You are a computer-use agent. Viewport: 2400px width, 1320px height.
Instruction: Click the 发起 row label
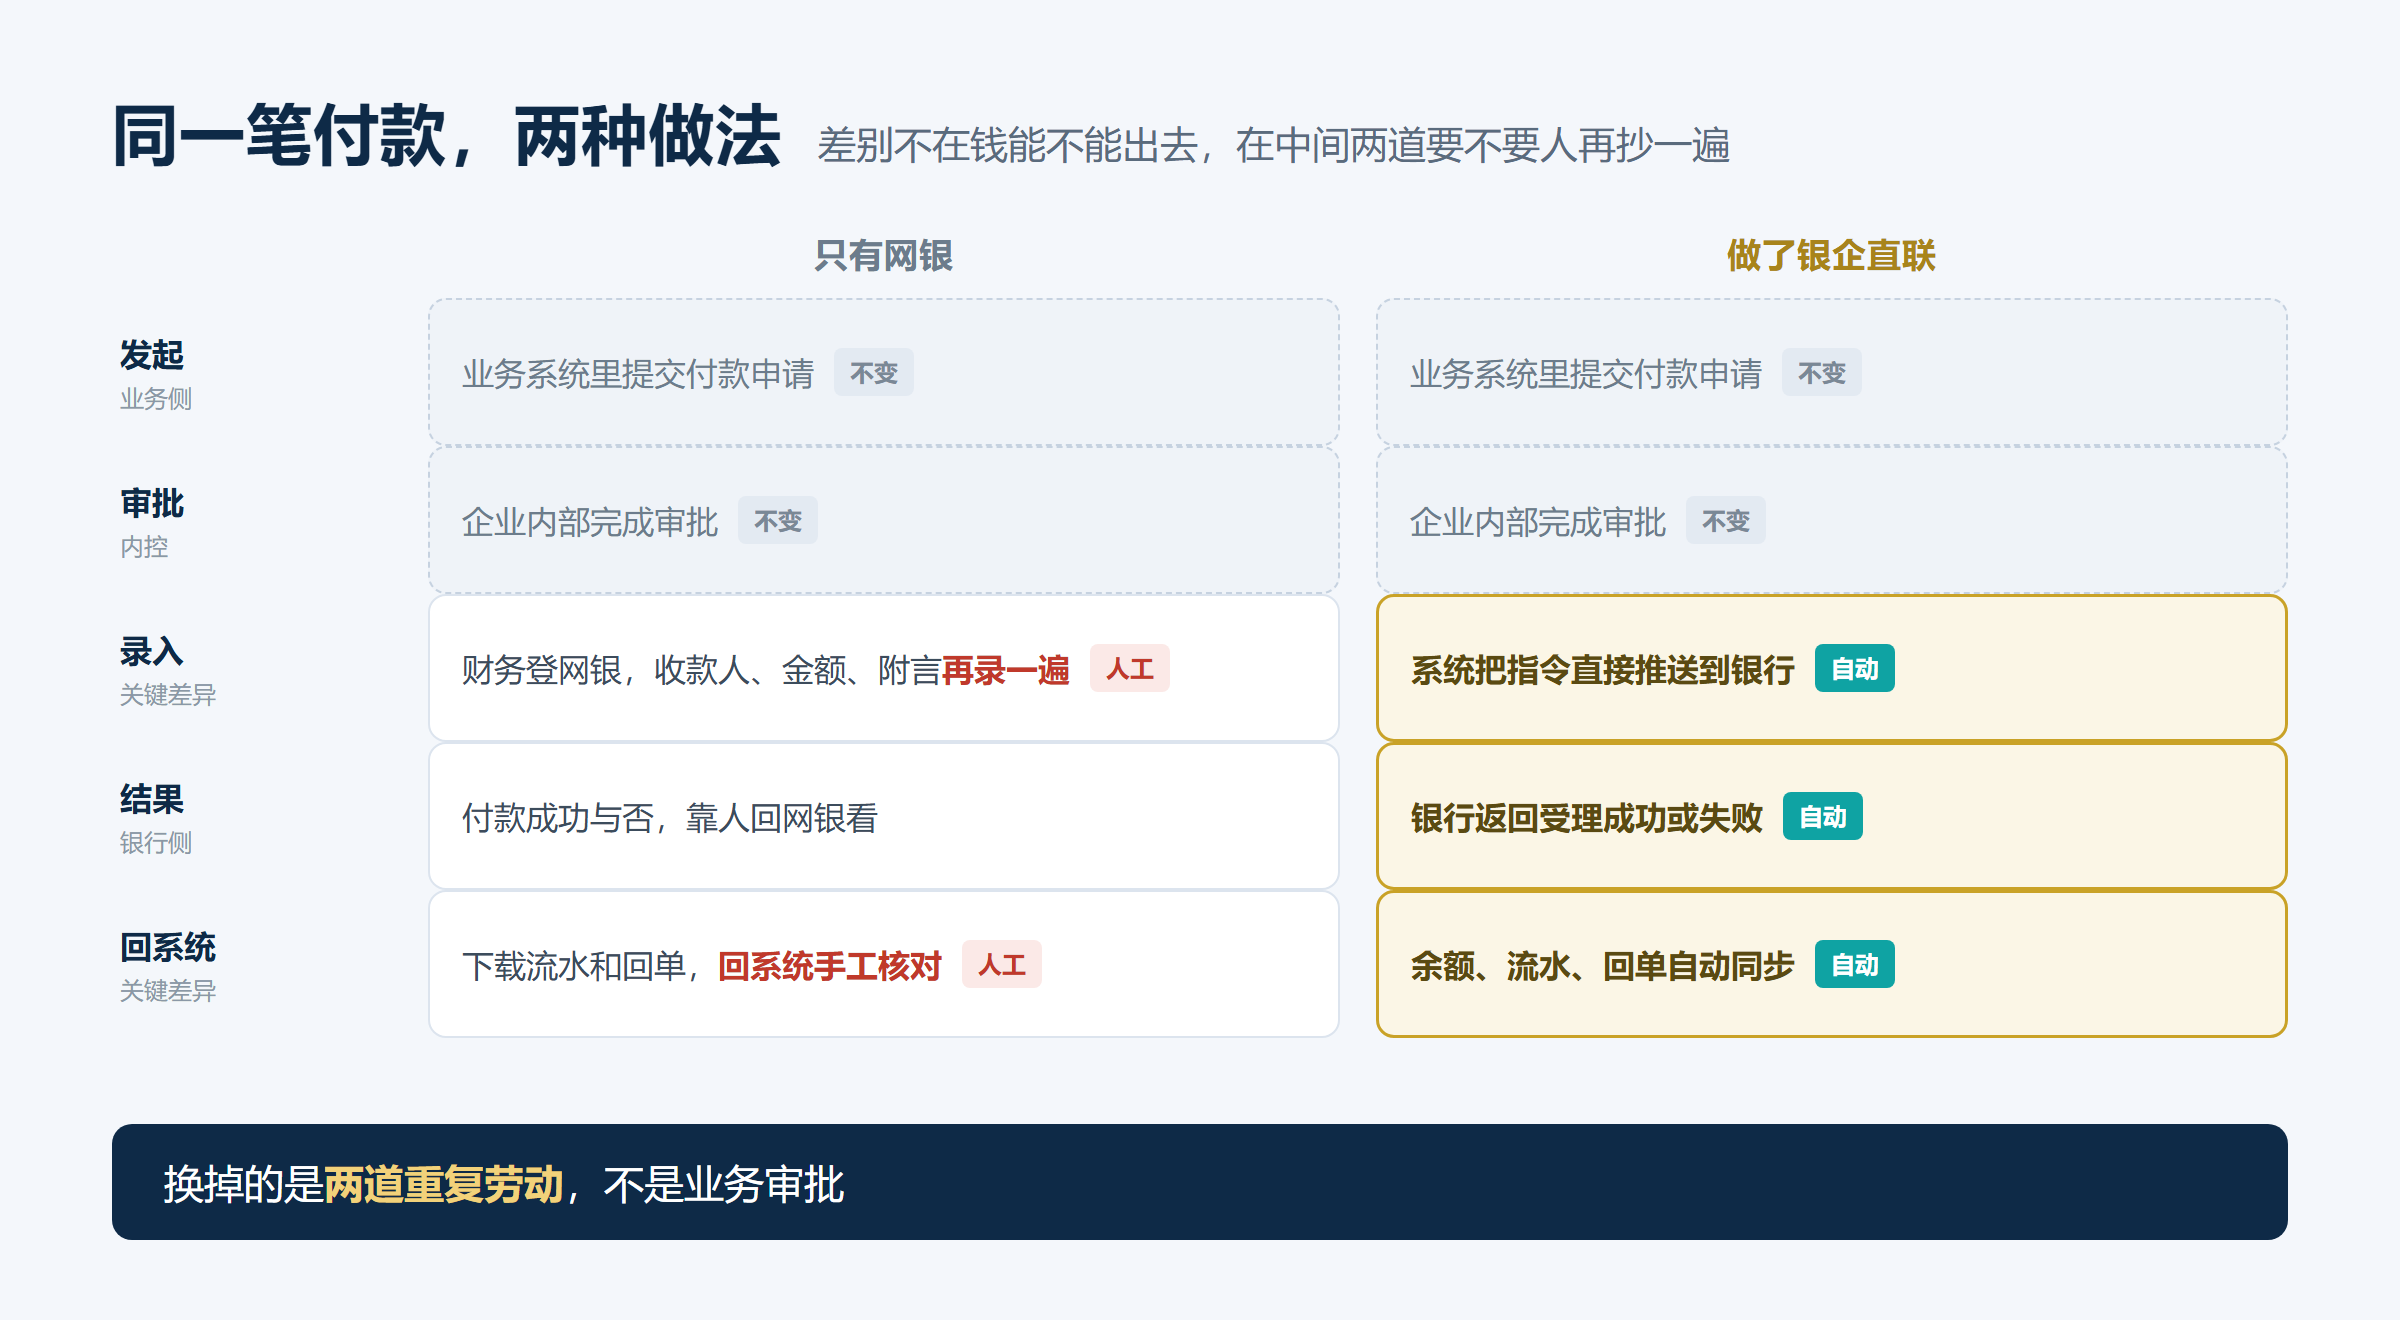point(152,355)
